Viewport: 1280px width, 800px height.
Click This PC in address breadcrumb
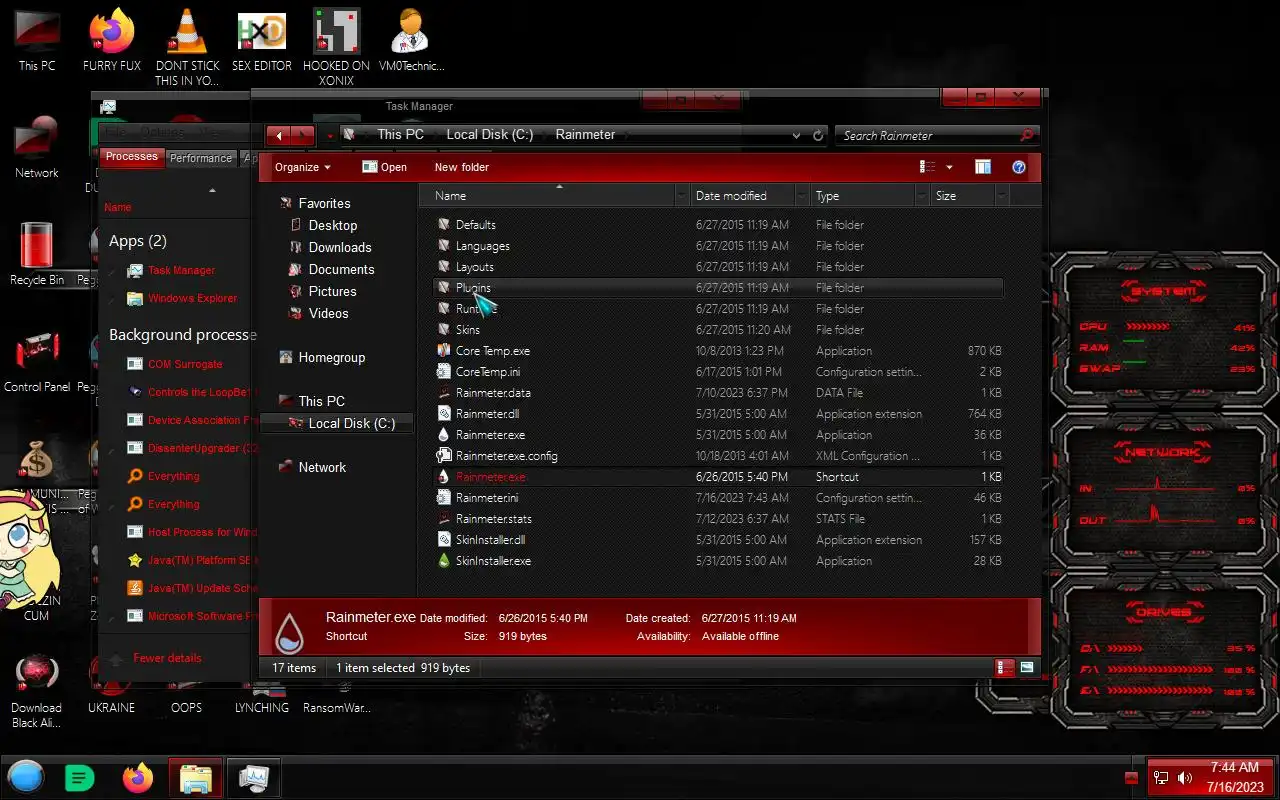click(x=400, y=134)
